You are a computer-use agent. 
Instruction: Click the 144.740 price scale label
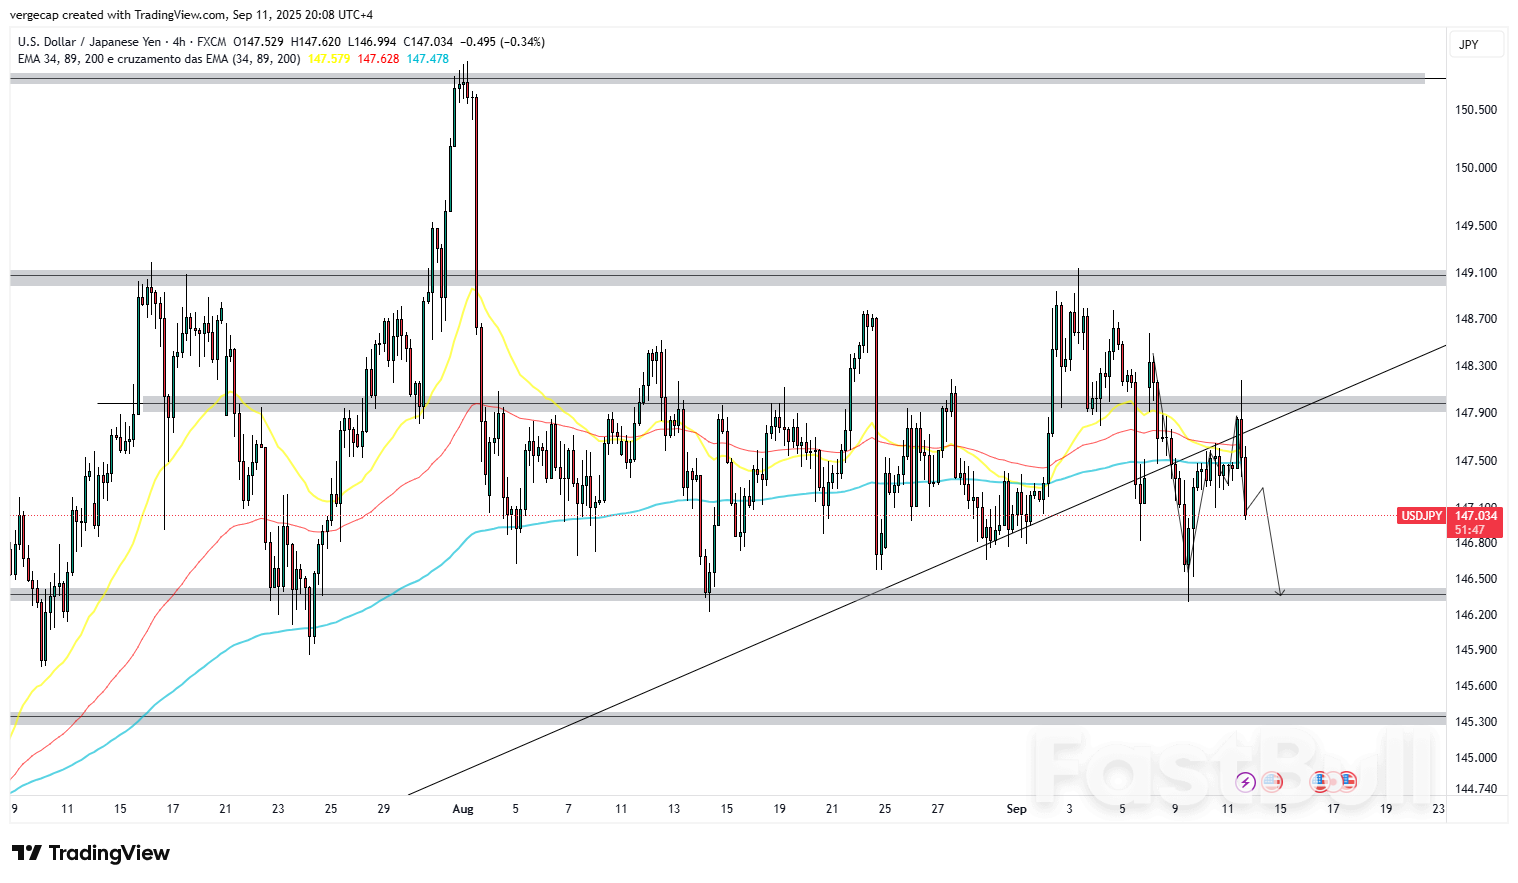tap(1476, 789)
